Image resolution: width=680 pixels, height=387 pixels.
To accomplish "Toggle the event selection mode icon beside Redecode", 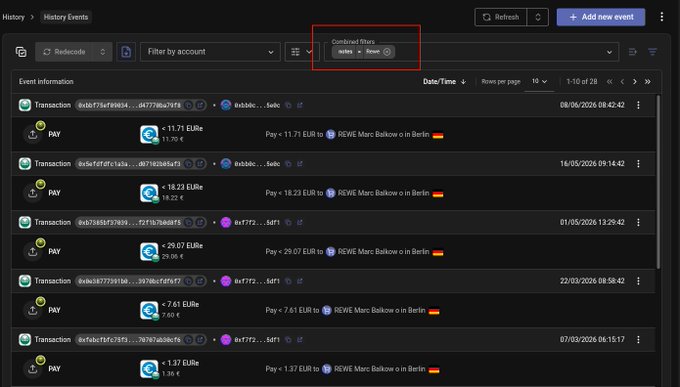I will coord(21,52).
